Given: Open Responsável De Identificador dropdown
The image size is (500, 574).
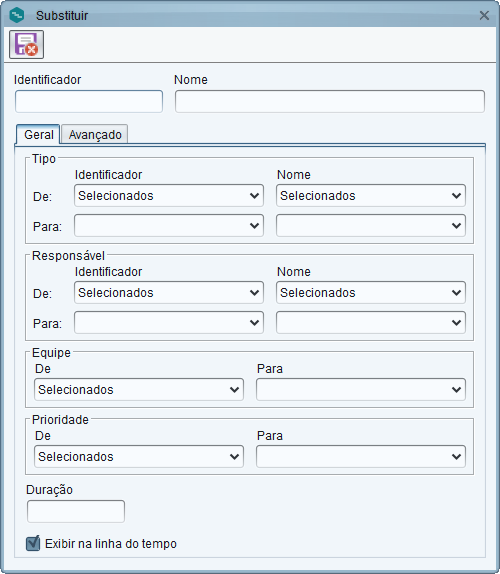Looking at the screenshot, I should click(169, 292).
